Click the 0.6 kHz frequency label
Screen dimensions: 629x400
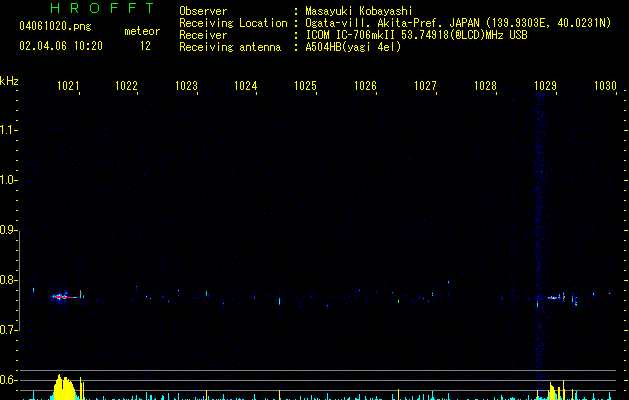8,380
